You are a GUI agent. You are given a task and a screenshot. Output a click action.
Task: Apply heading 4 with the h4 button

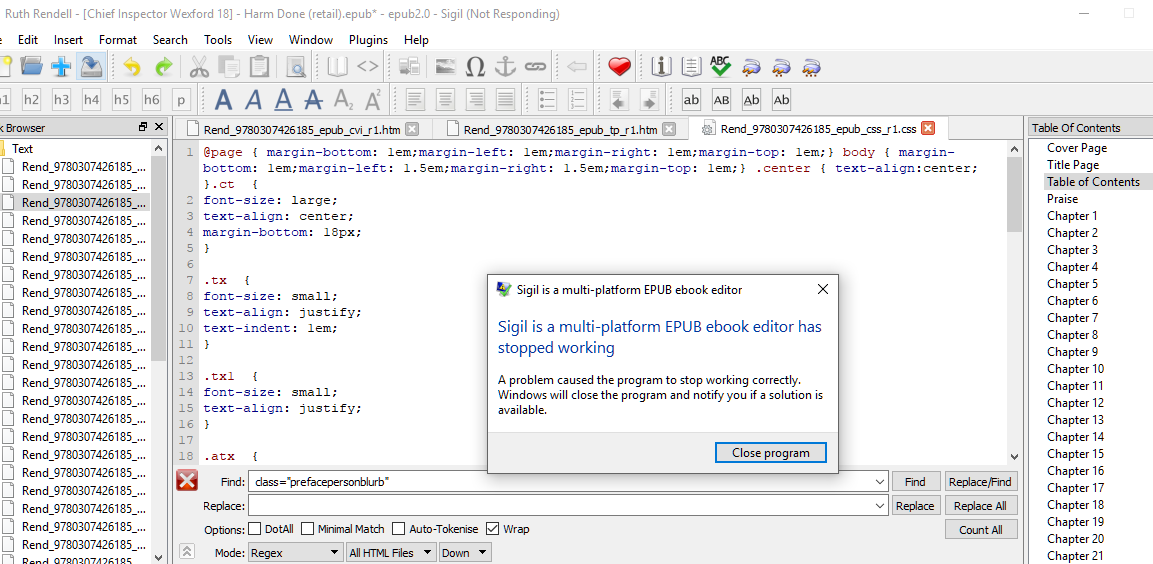pos(91,99)
